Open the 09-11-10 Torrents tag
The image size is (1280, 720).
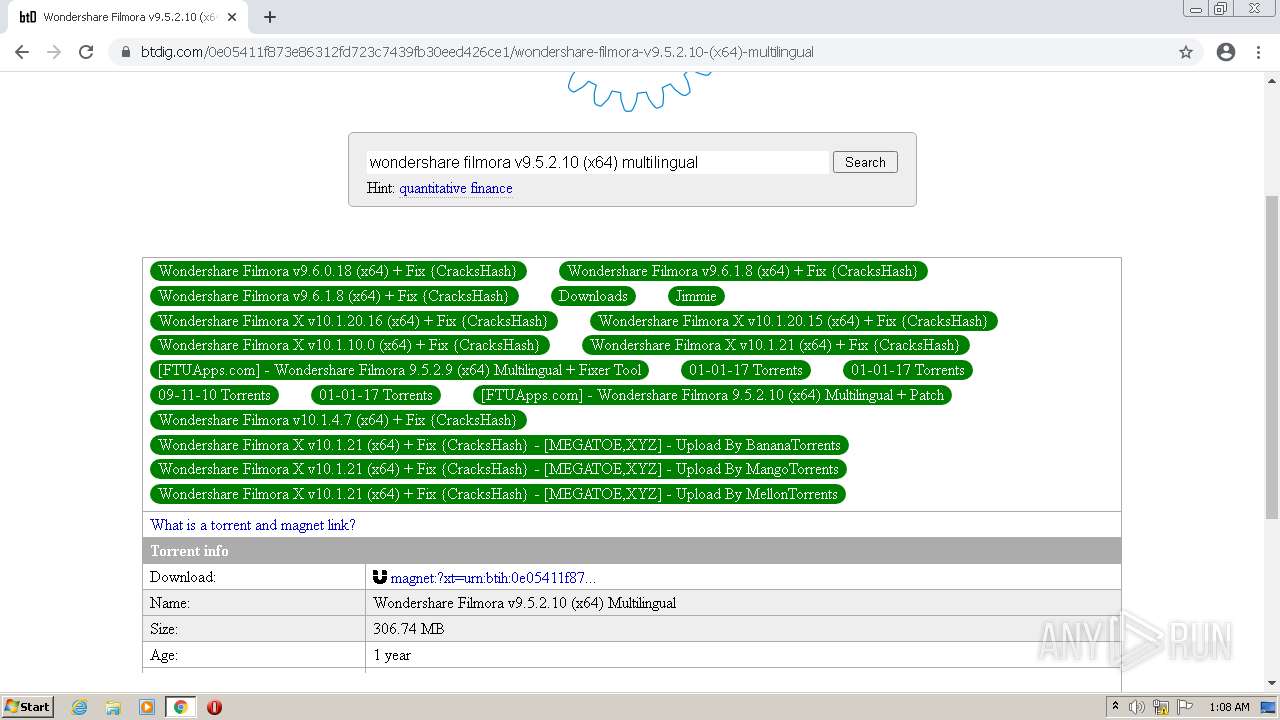pos(214,395)
